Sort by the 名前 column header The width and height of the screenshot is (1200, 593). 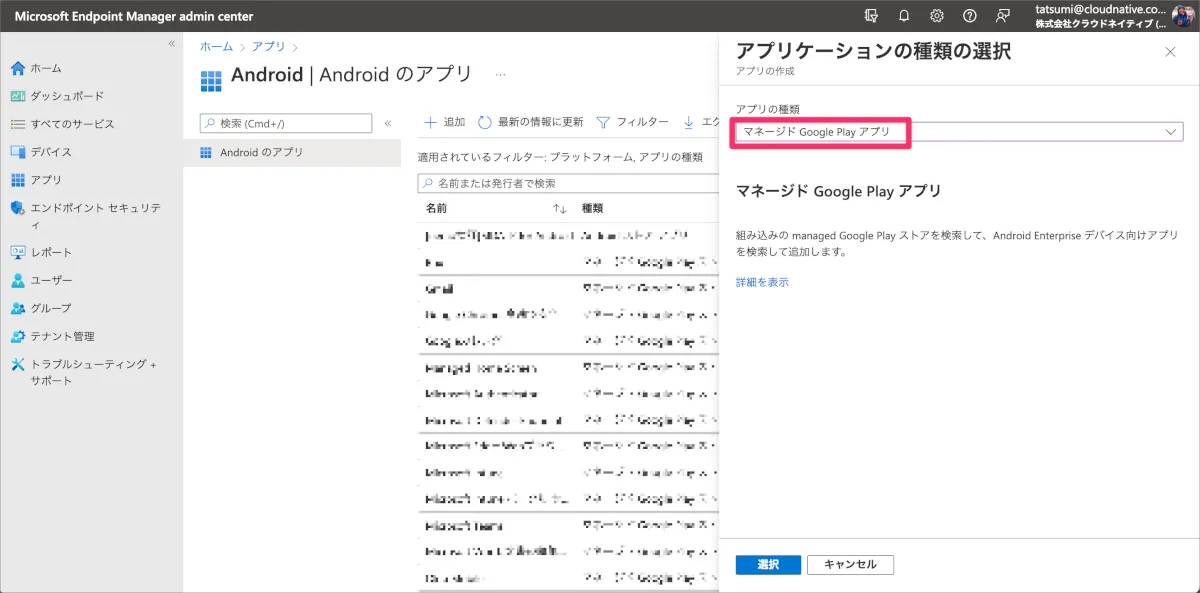(x=437, y=208)
